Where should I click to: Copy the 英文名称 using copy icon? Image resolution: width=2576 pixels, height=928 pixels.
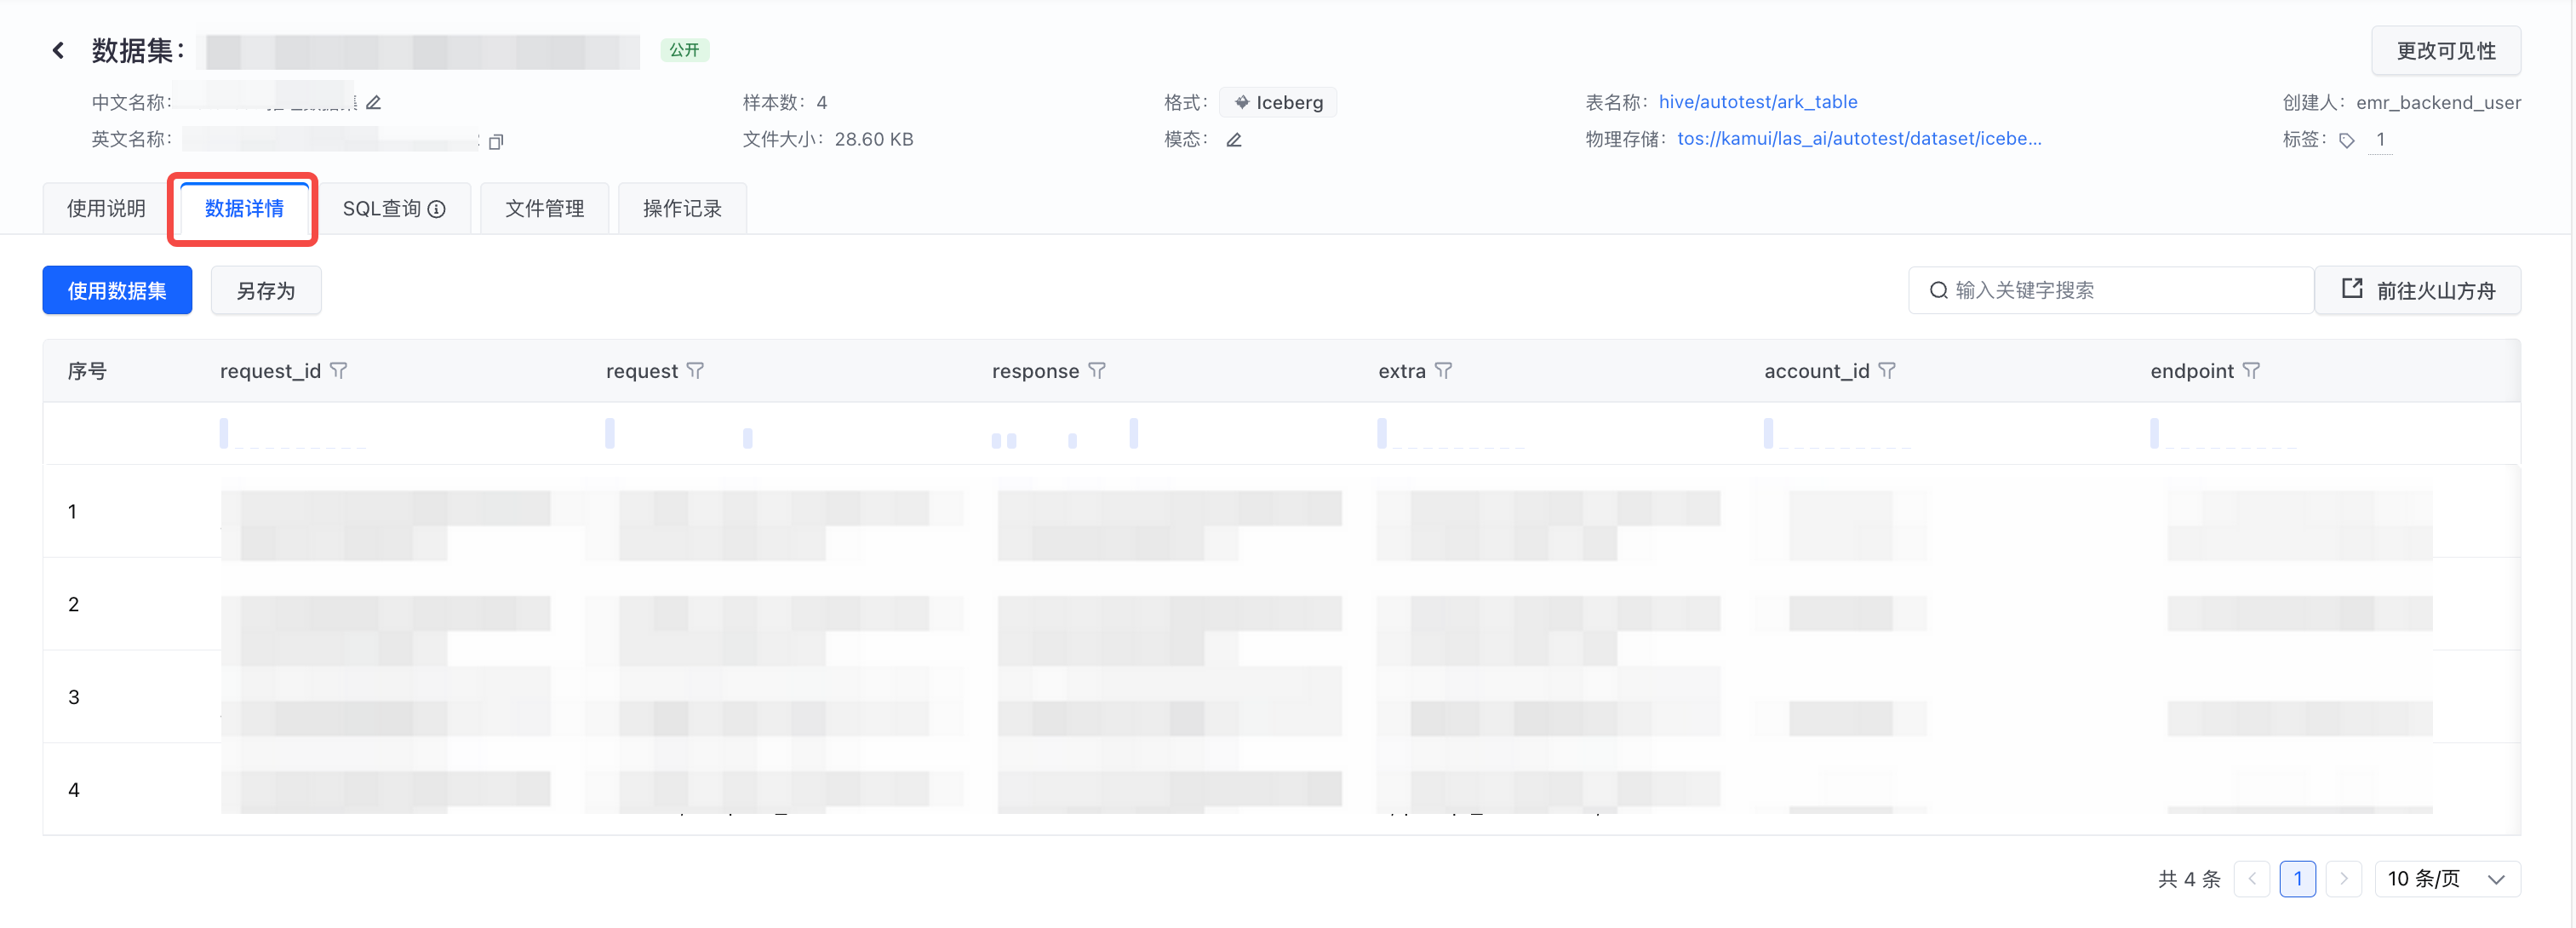(x=495, y=141)
